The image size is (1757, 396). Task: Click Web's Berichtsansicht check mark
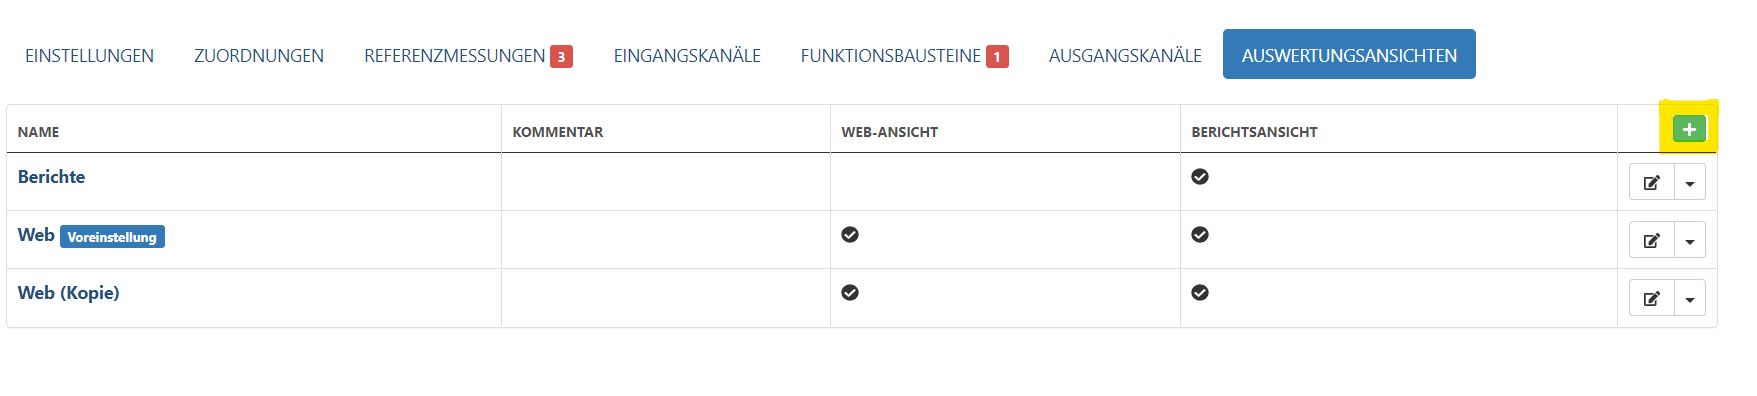1200,234
